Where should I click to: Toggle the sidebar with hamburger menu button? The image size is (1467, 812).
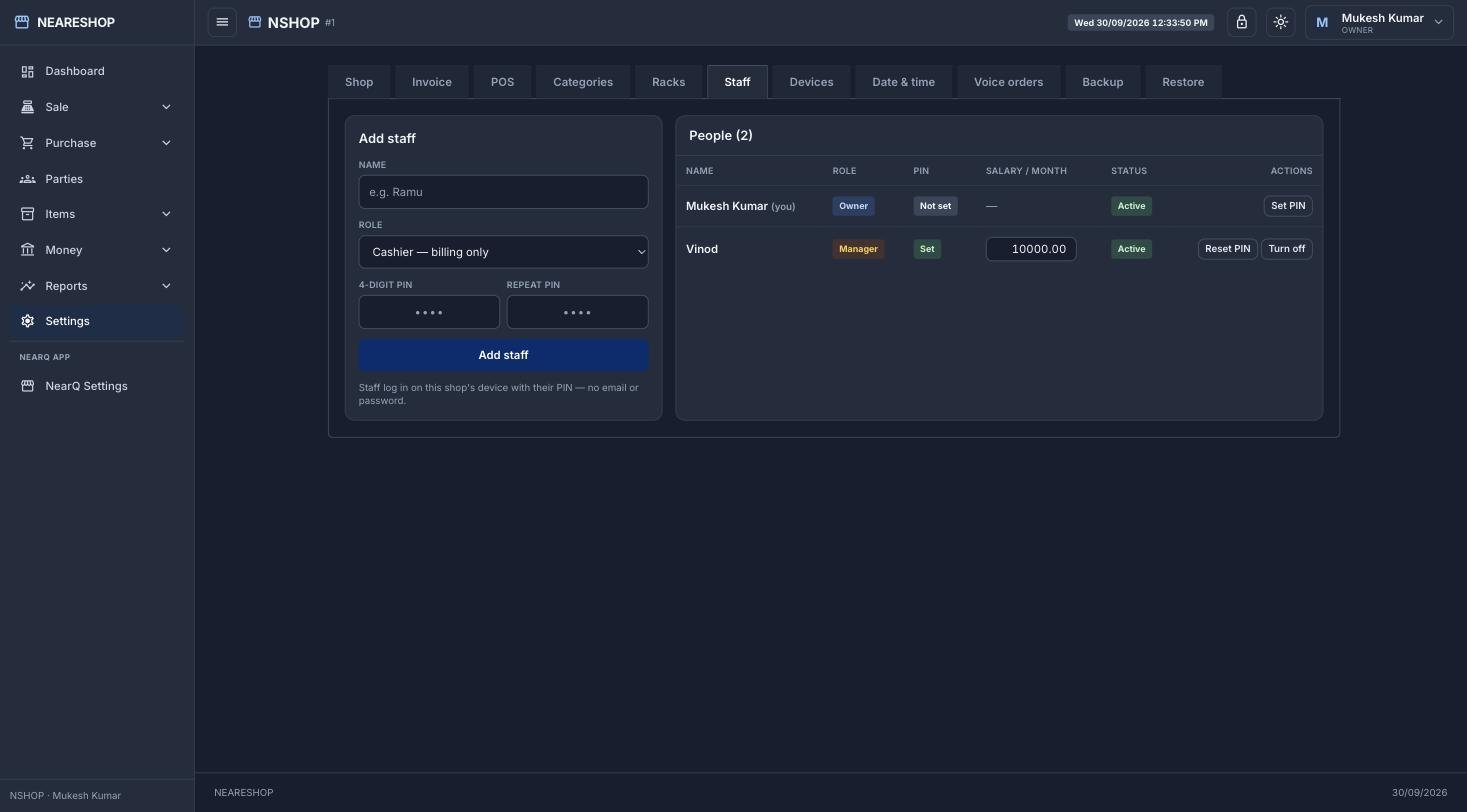[x=222, y=22]
